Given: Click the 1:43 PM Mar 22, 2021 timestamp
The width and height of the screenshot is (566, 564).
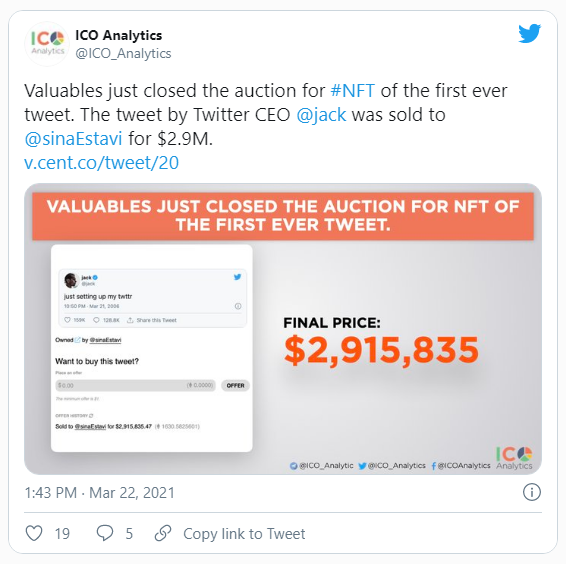Looking at the screenshot, I should (100, 493).
